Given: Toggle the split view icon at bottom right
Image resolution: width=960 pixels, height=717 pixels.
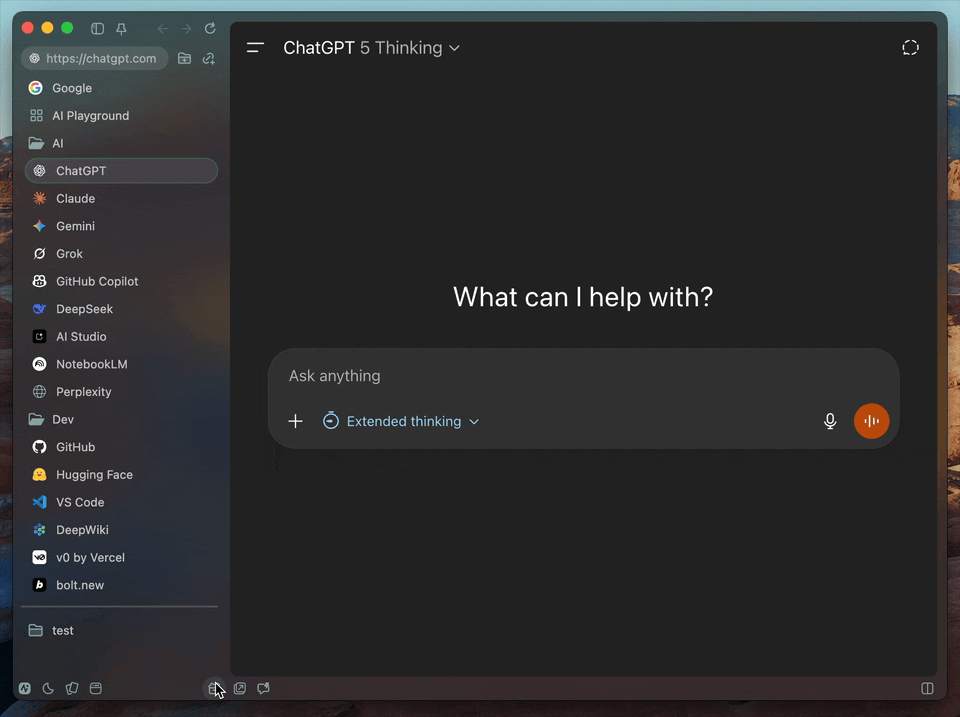Looking at the screenshot, I should pyautogui.click(x=928, y=688).
